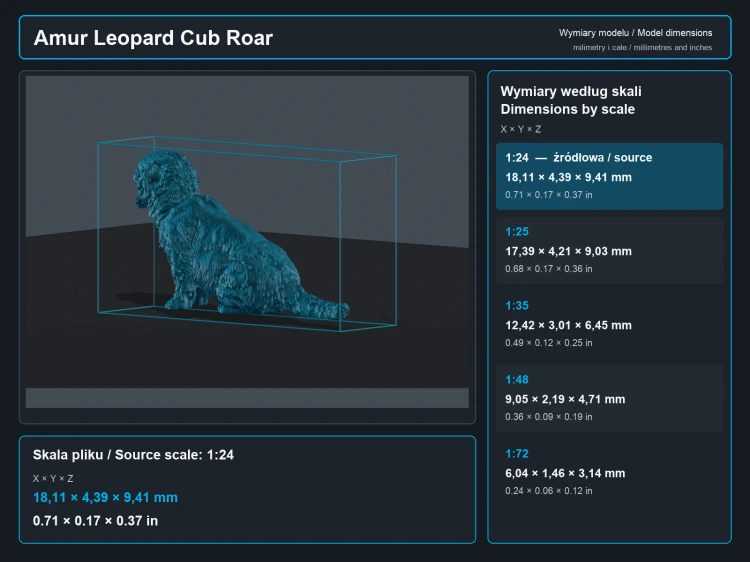Select the 1:24 źródłowa / source scale card
This screenshot has height=562, width=750.
coord(609,176)
